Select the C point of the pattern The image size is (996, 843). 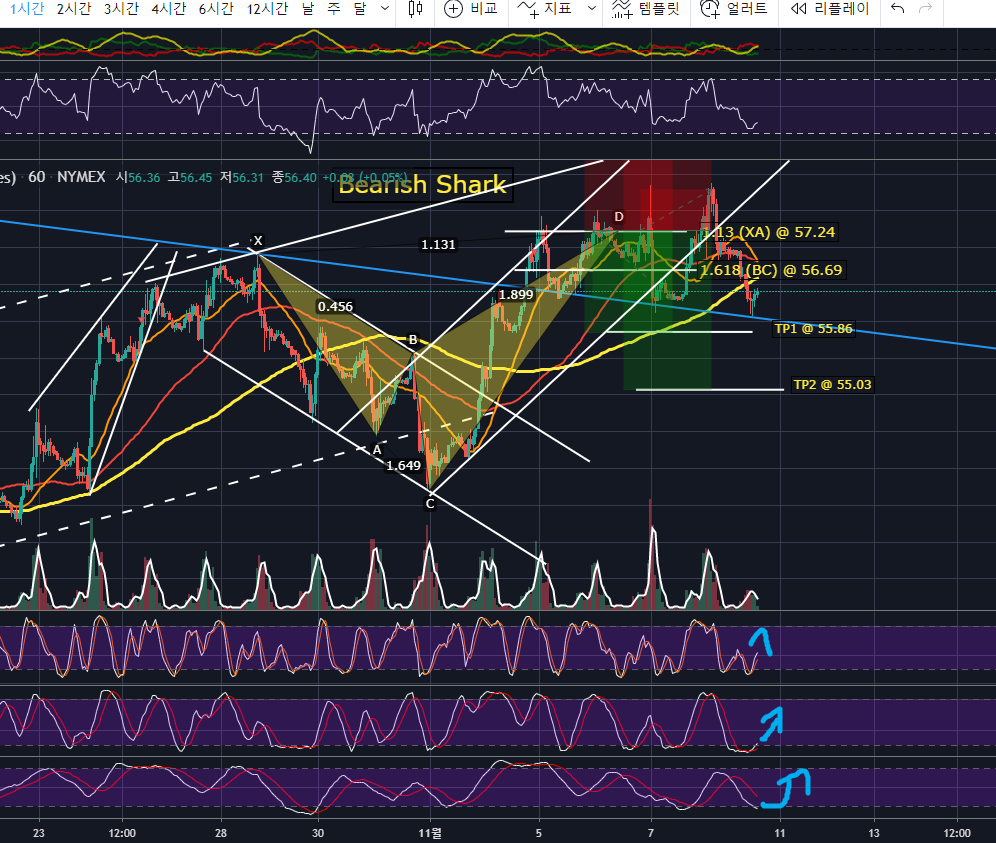pos(430,504)
